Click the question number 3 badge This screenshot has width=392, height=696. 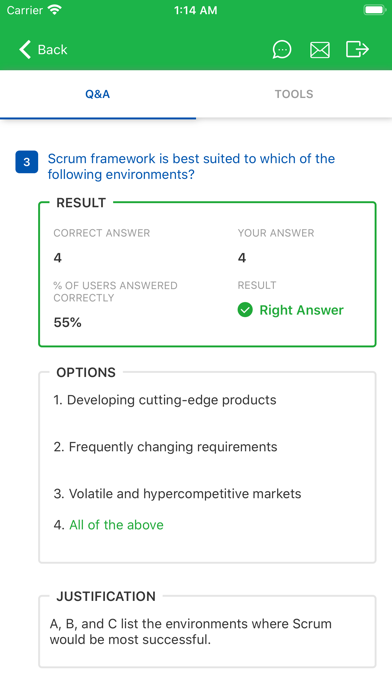coord(27,162)
